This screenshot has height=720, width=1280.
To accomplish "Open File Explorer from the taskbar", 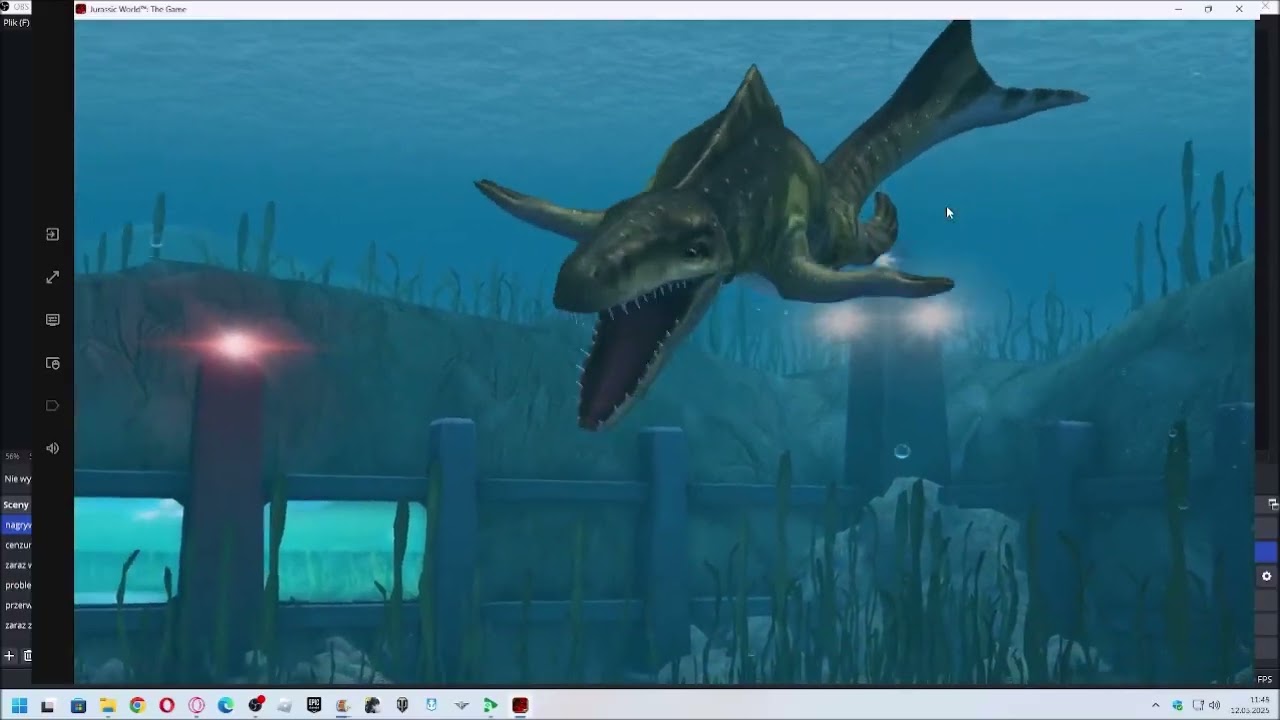I will coord(108,706).
